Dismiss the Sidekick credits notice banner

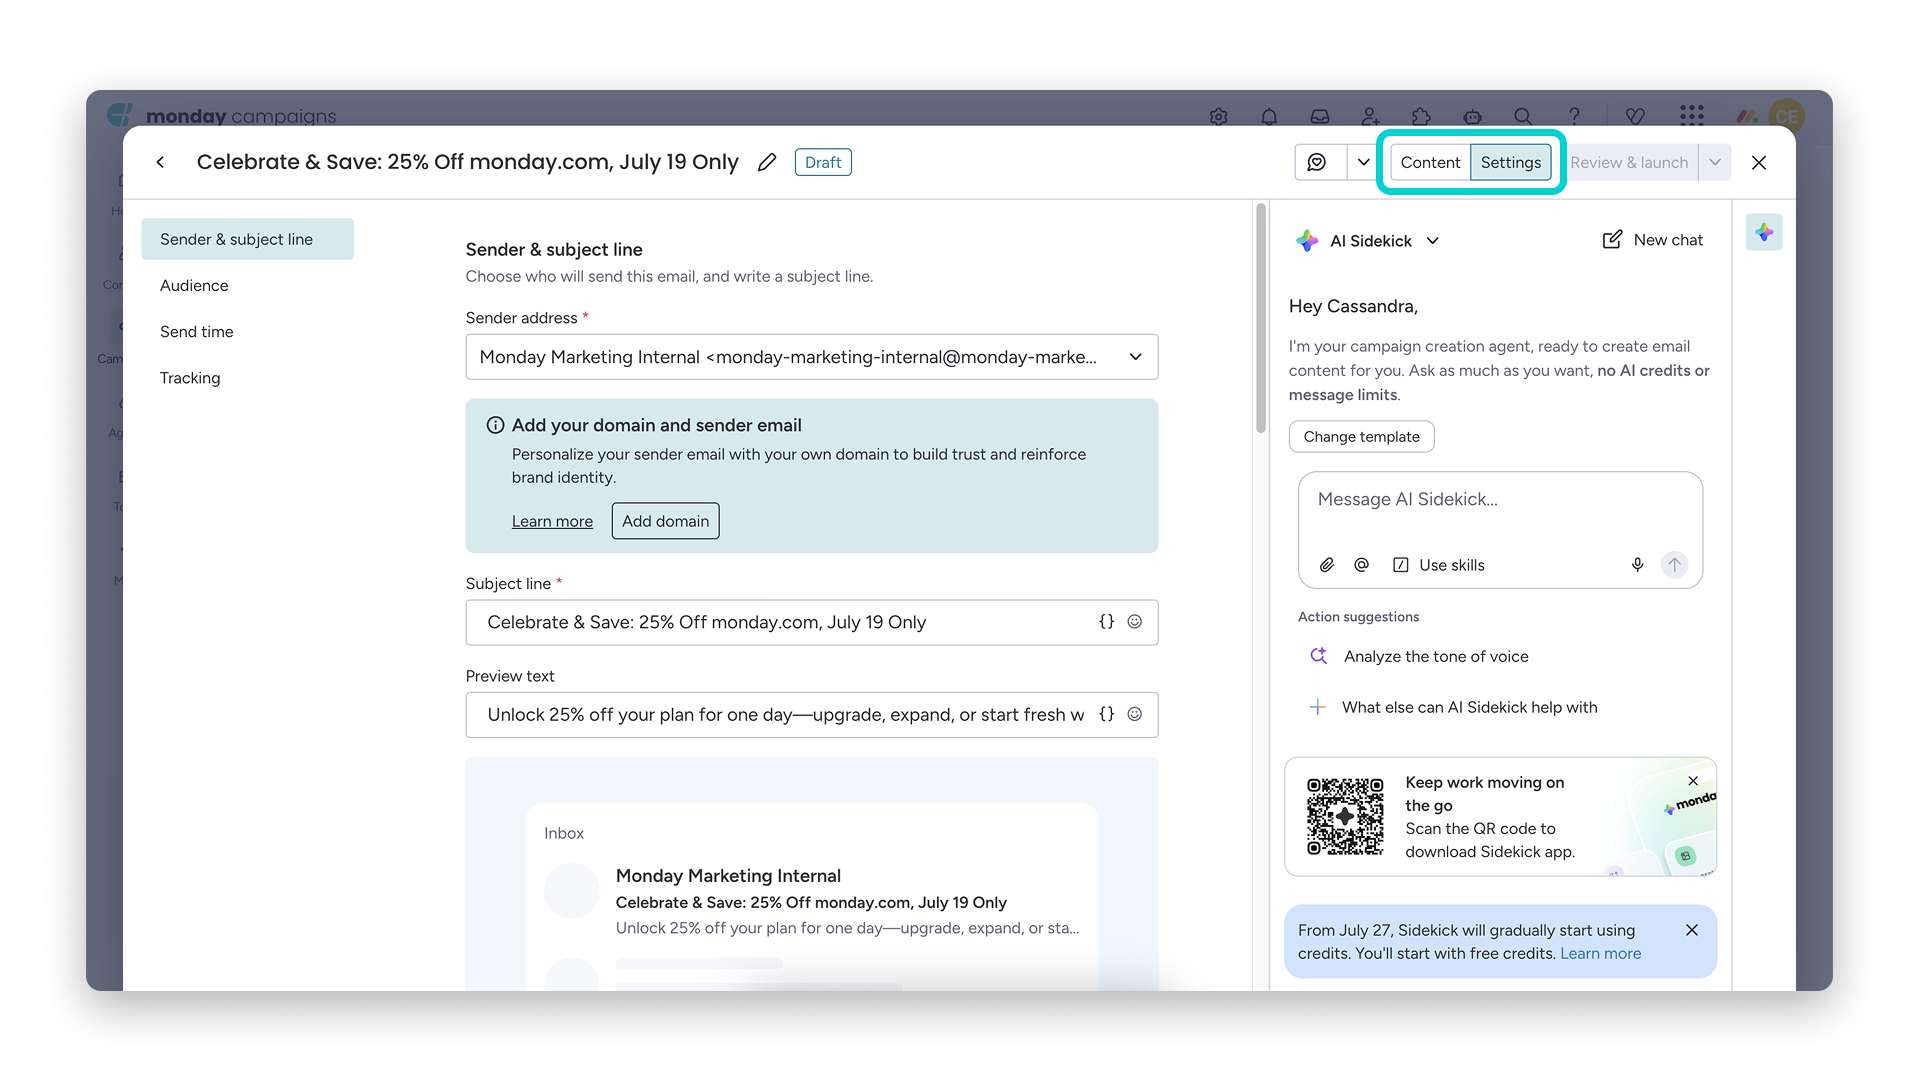[x=1692, y=930]
